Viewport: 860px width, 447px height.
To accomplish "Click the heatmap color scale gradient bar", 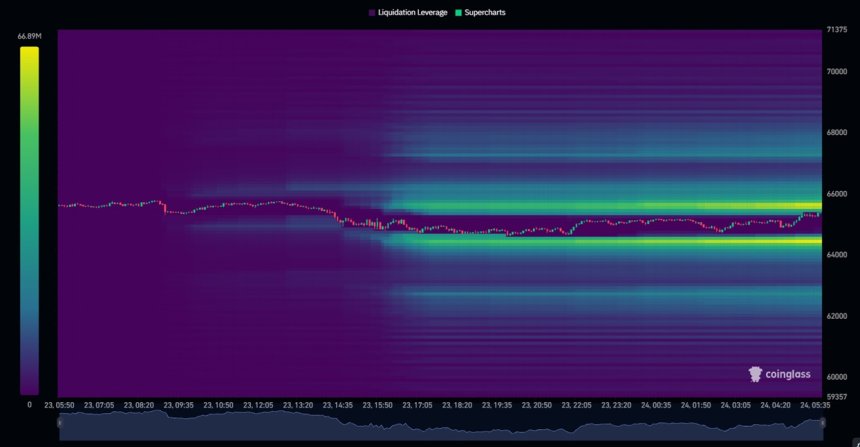I will pyautogui.click(x=30, y=220).
